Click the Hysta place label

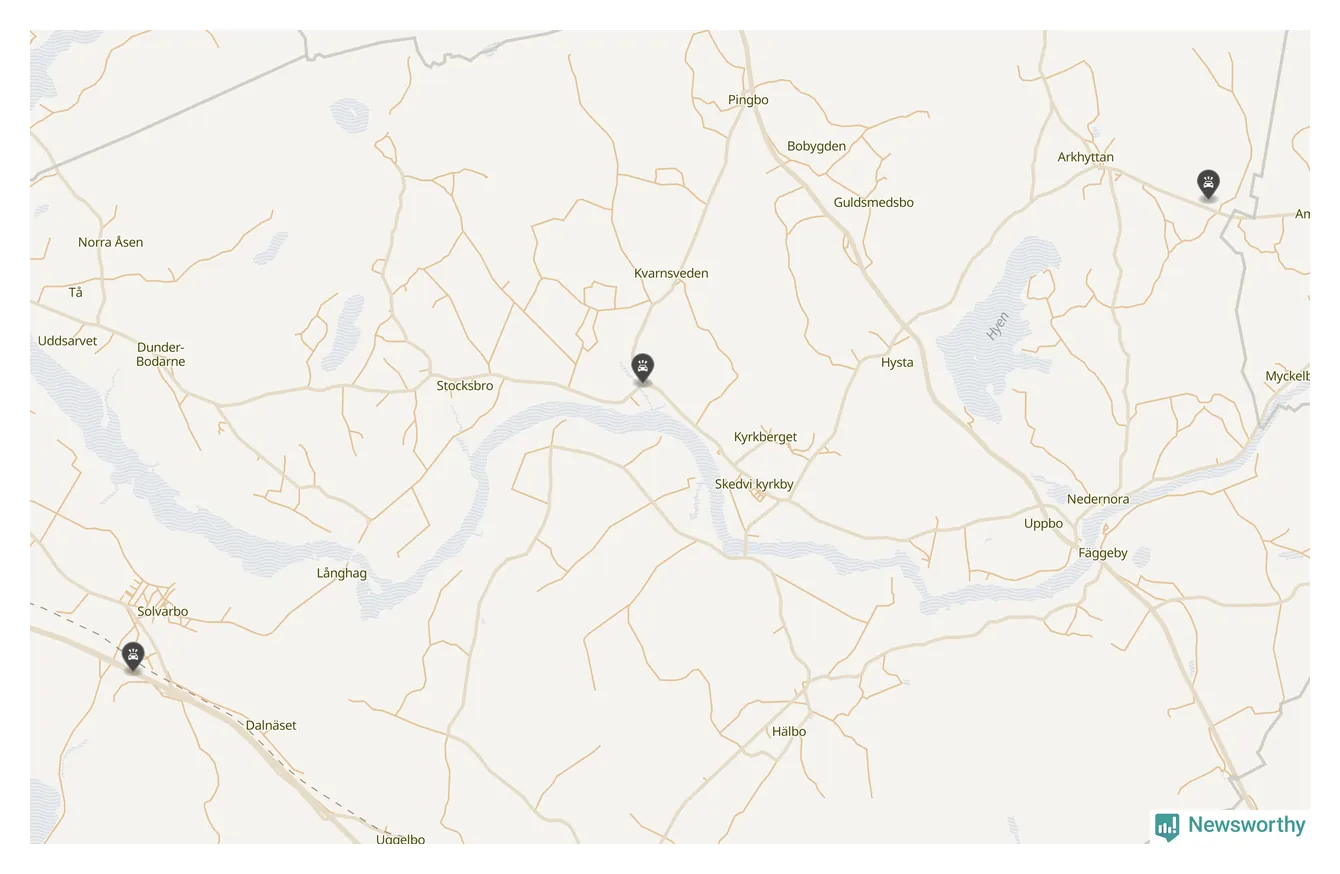tap(897, 363)
